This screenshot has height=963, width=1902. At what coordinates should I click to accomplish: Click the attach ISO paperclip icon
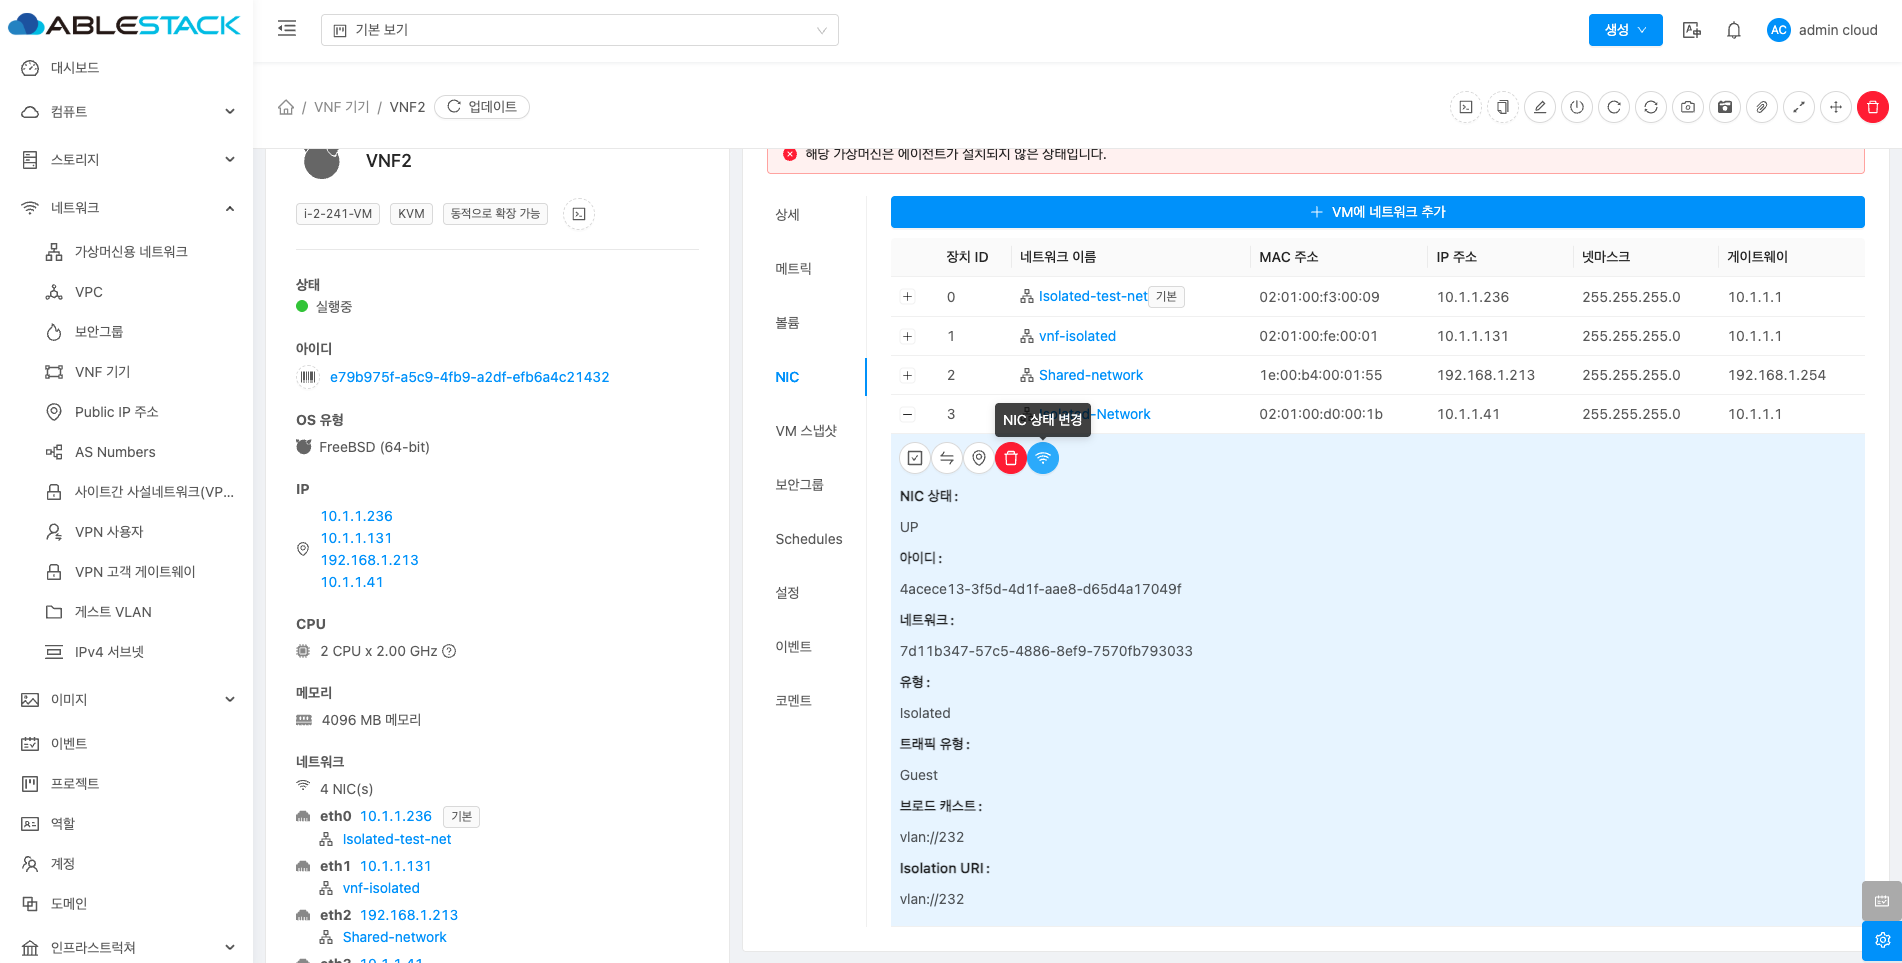pyautogui.click(x=1762, y=107)
